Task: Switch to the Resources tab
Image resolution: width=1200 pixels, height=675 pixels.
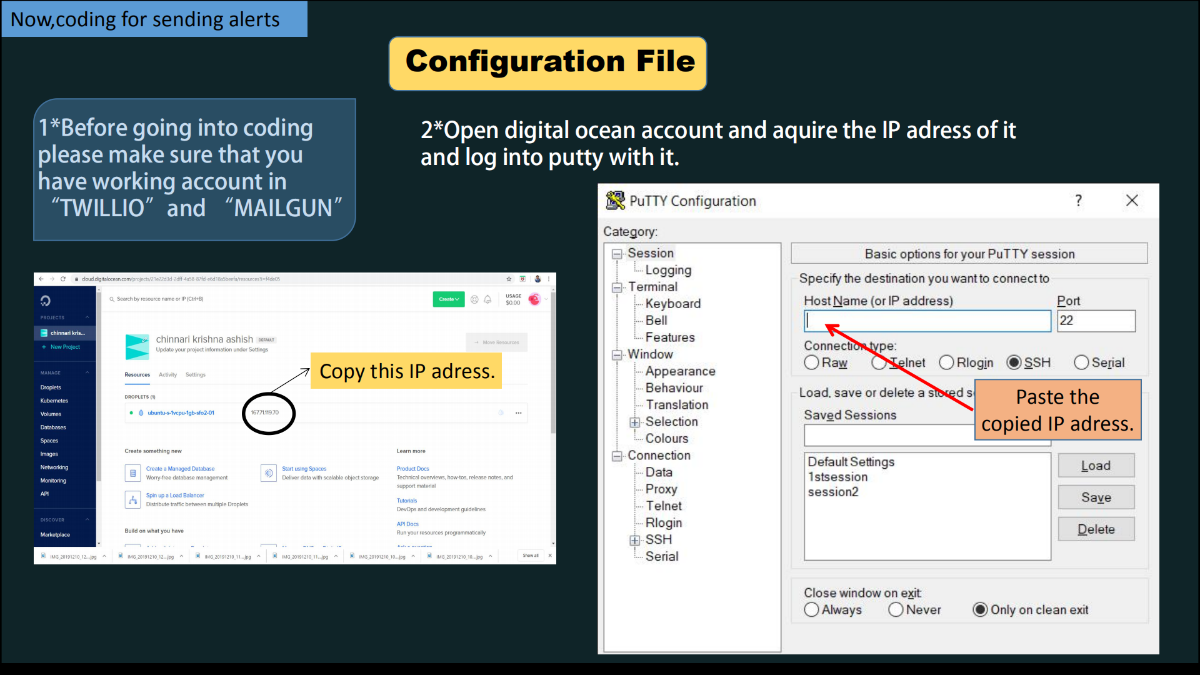Action: click(x=137, y=374)
